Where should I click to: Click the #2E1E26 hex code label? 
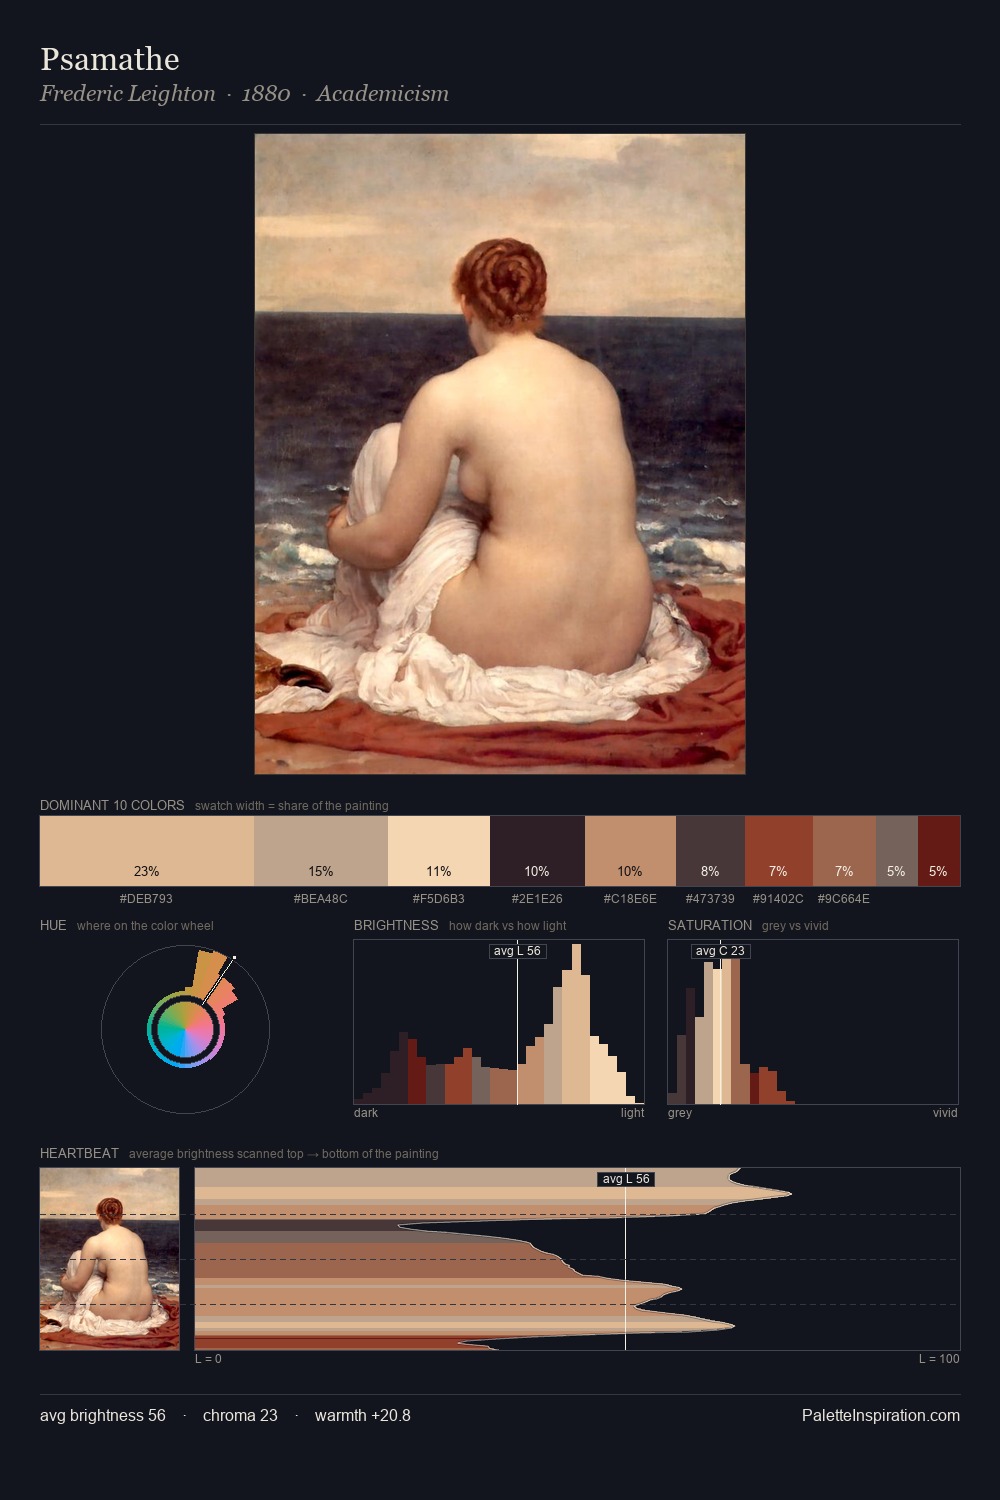tap(537, 899)
